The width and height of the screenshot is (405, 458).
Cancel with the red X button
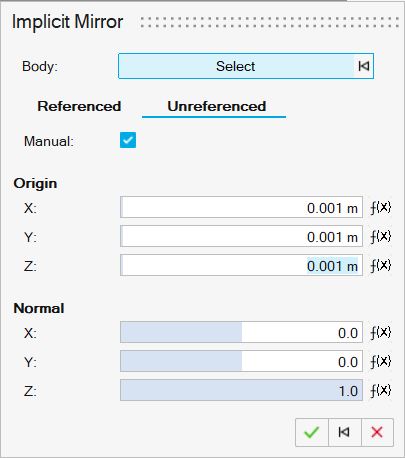tap(377, 432)
